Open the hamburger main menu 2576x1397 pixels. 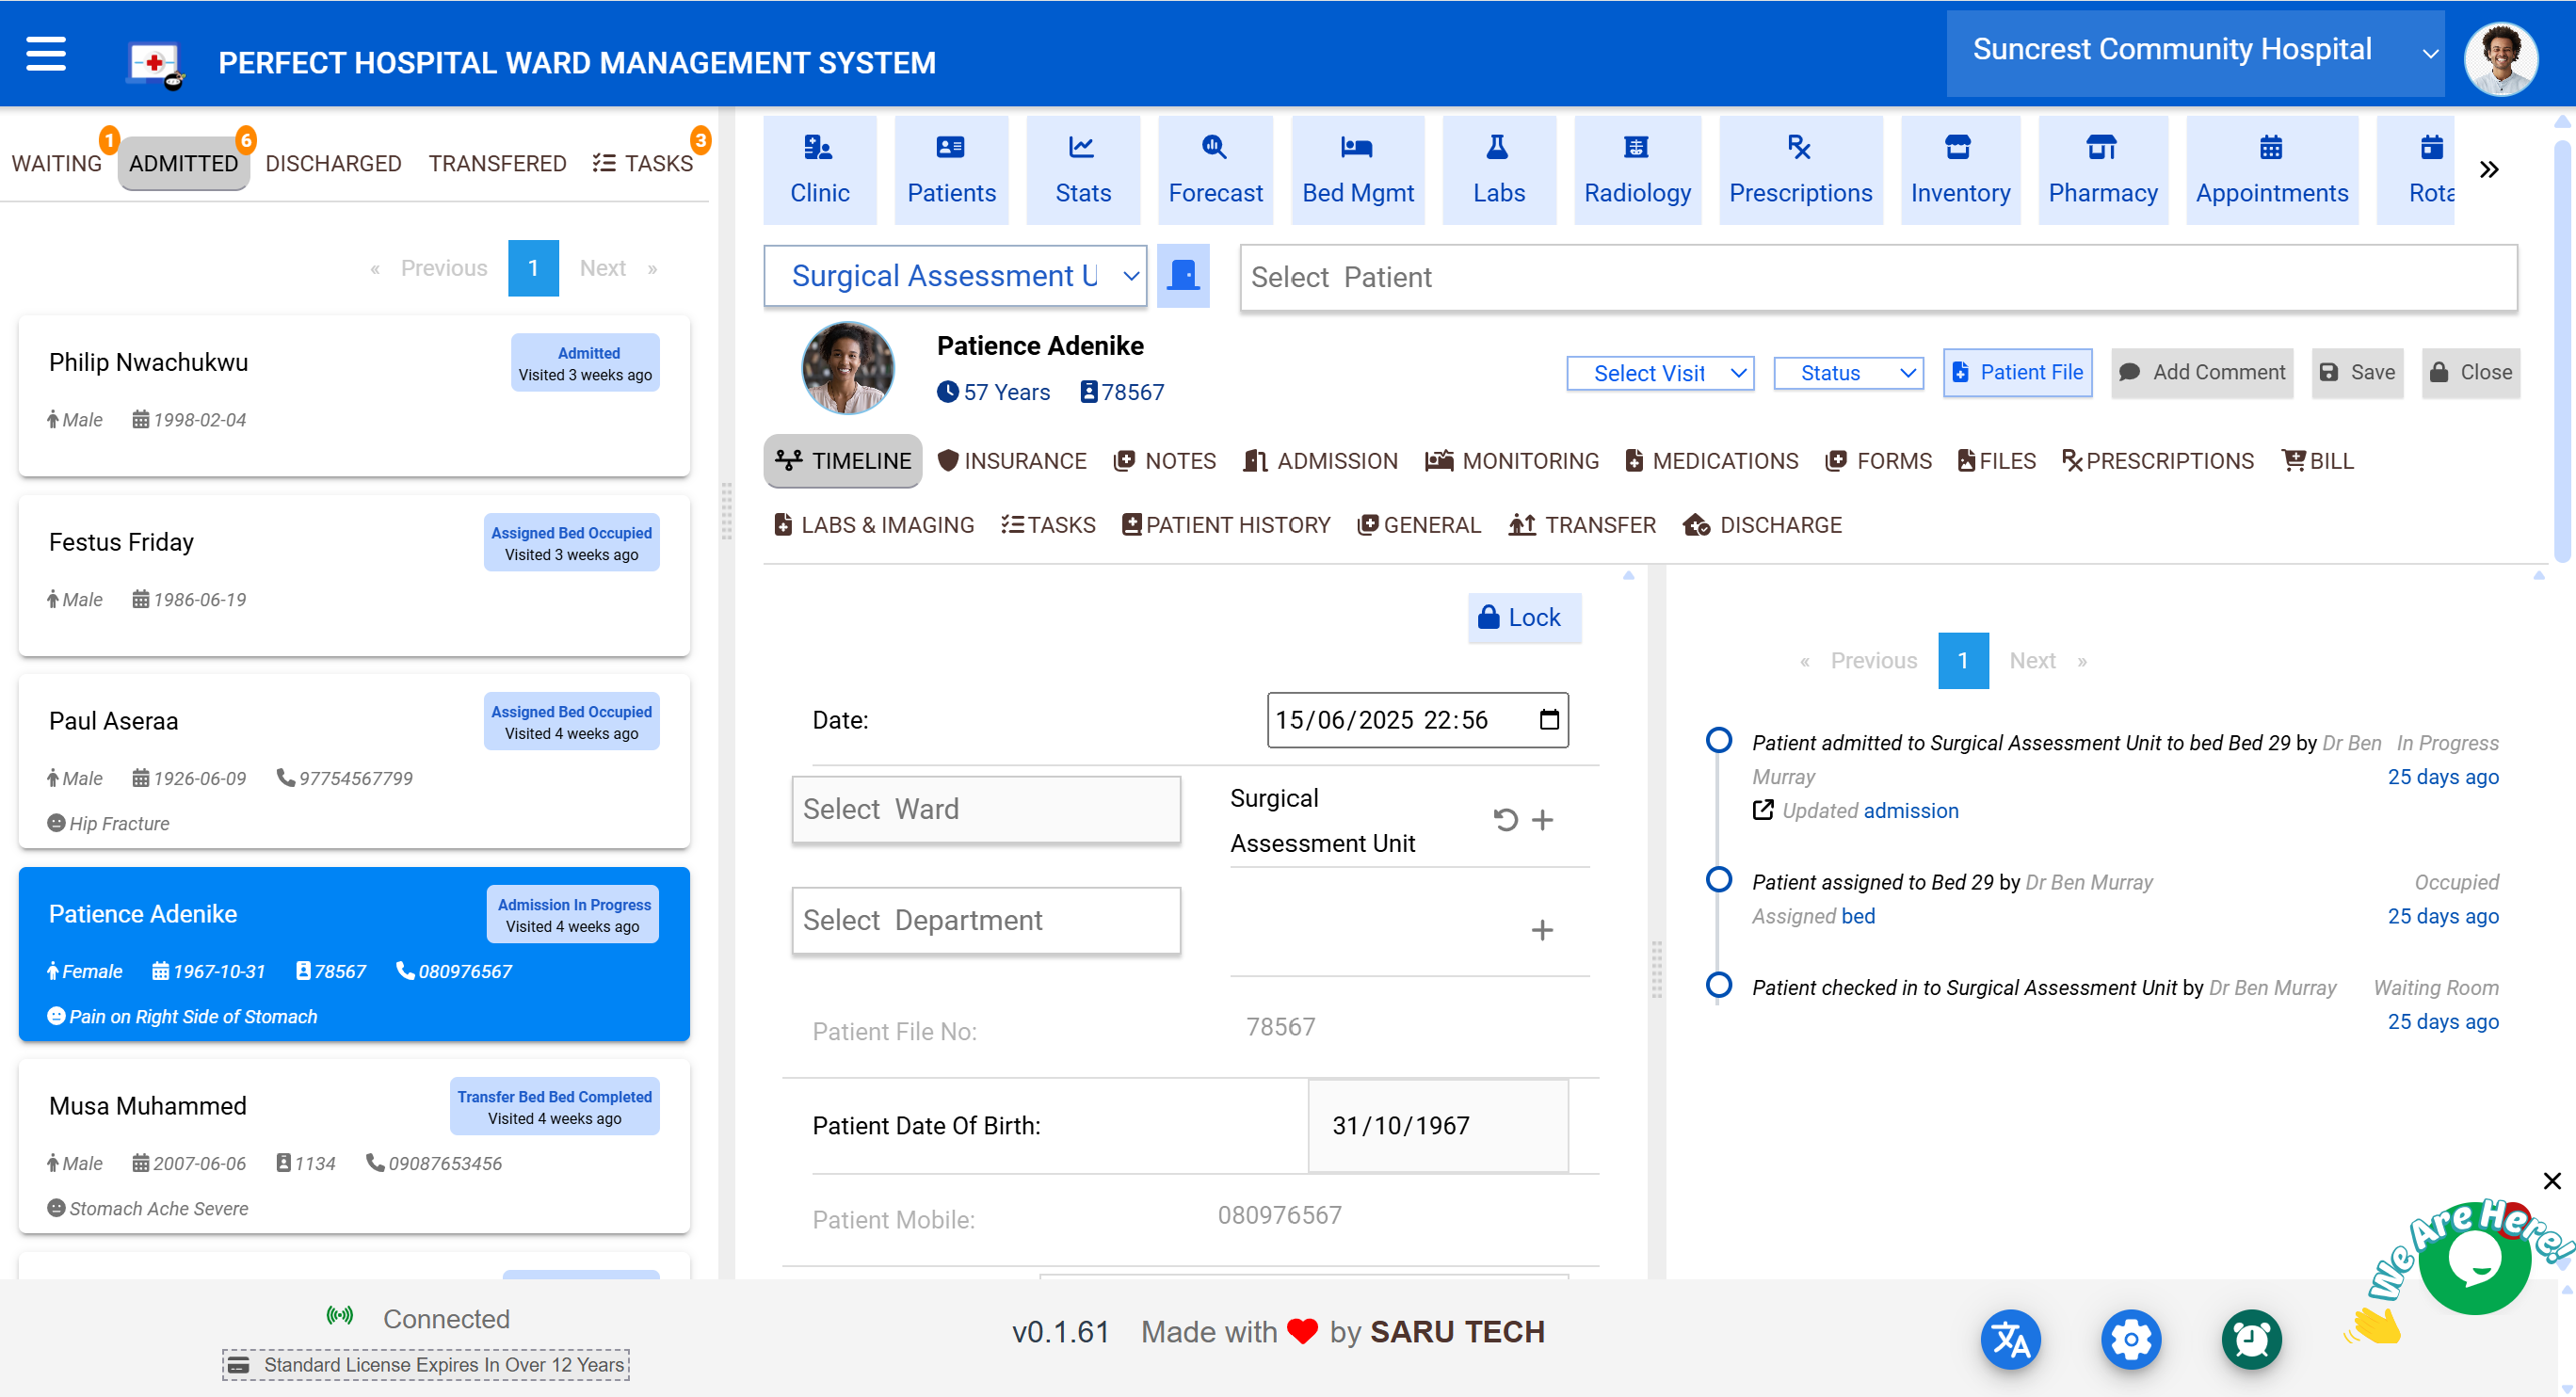click(x=46, y=54)
